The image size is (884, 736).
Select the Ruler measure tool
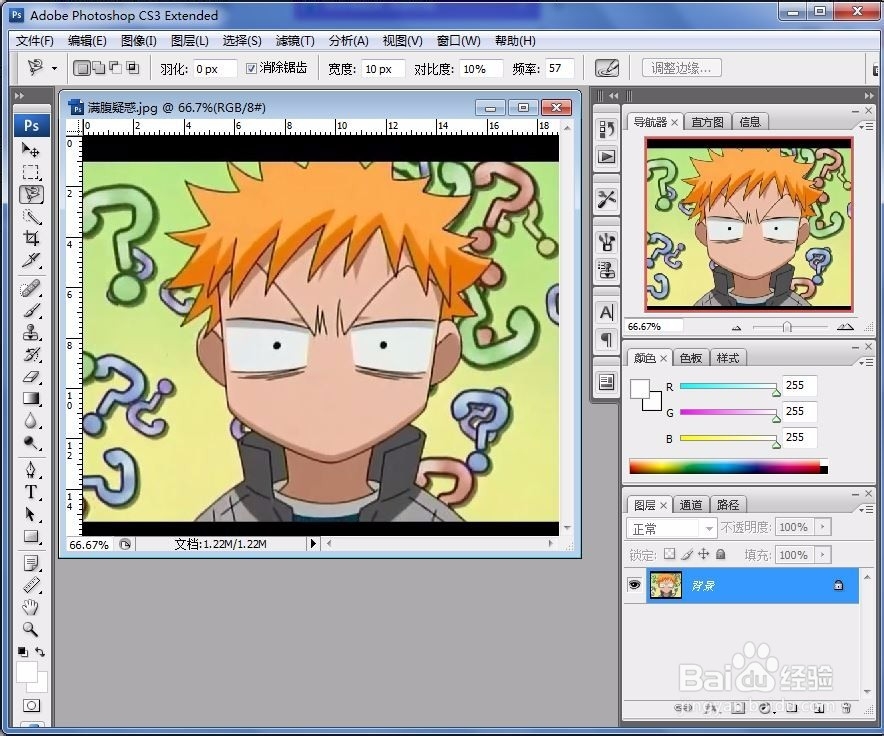click(x=31, y=585)
